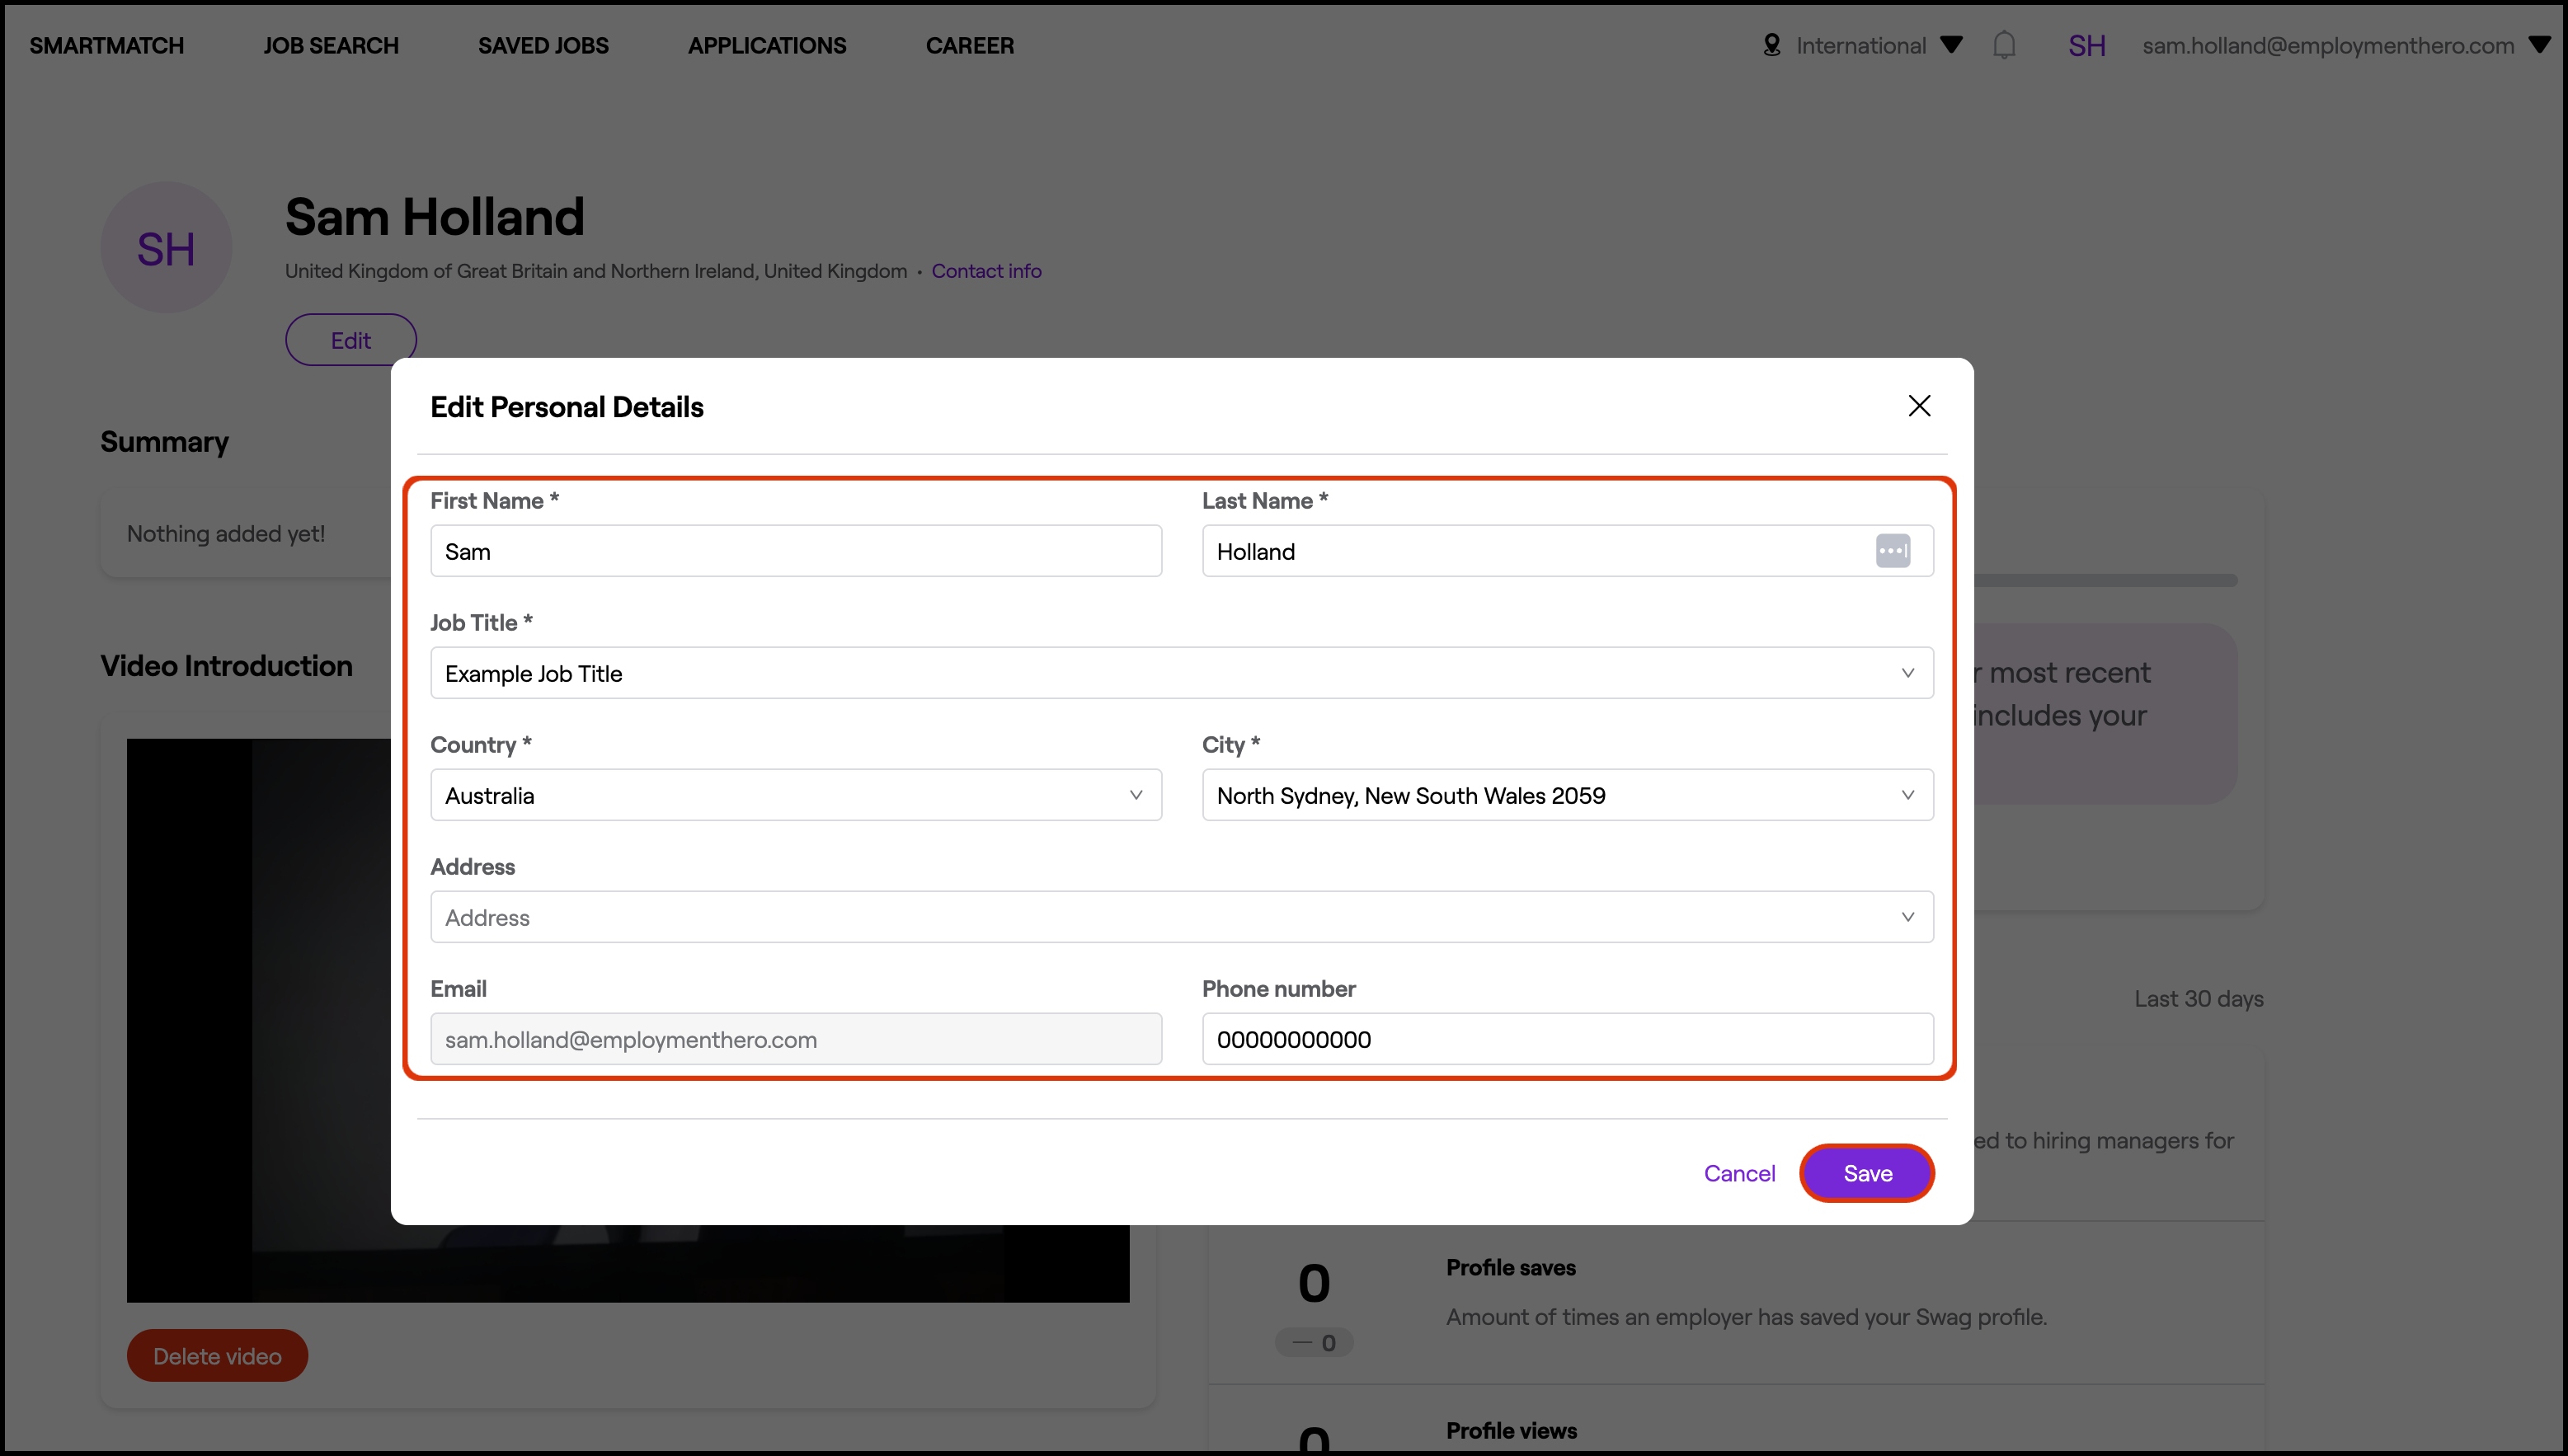
Task: Click the password manager icon in Last Name field
Action: click(x=1892, y=551)
